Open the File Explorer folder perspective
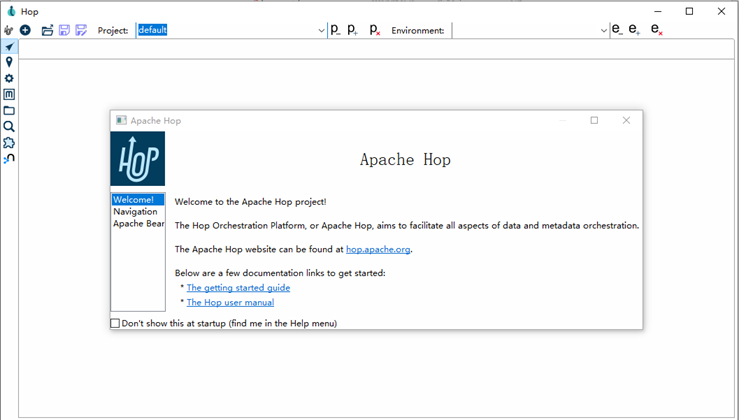Image resolution: width=739 pixels, height=420 pixels. (x=9, y=111)
